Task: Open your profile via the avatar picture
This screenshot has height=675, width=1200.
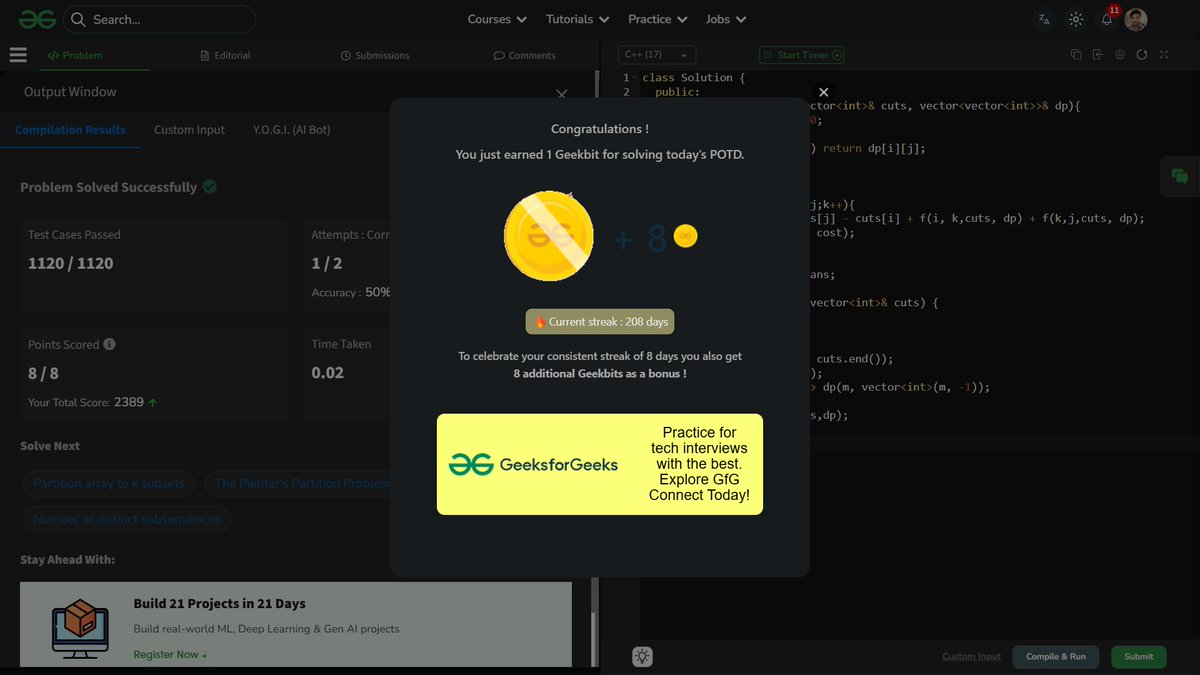Action: 1135,18
